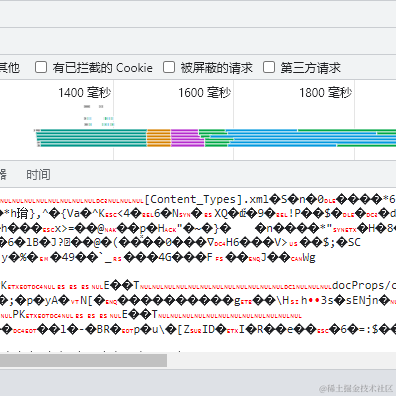Click the horizontal scrollbar thumb of the response
Image resolution: width=396 pixels, height=396 pixels.
[83, 360]
